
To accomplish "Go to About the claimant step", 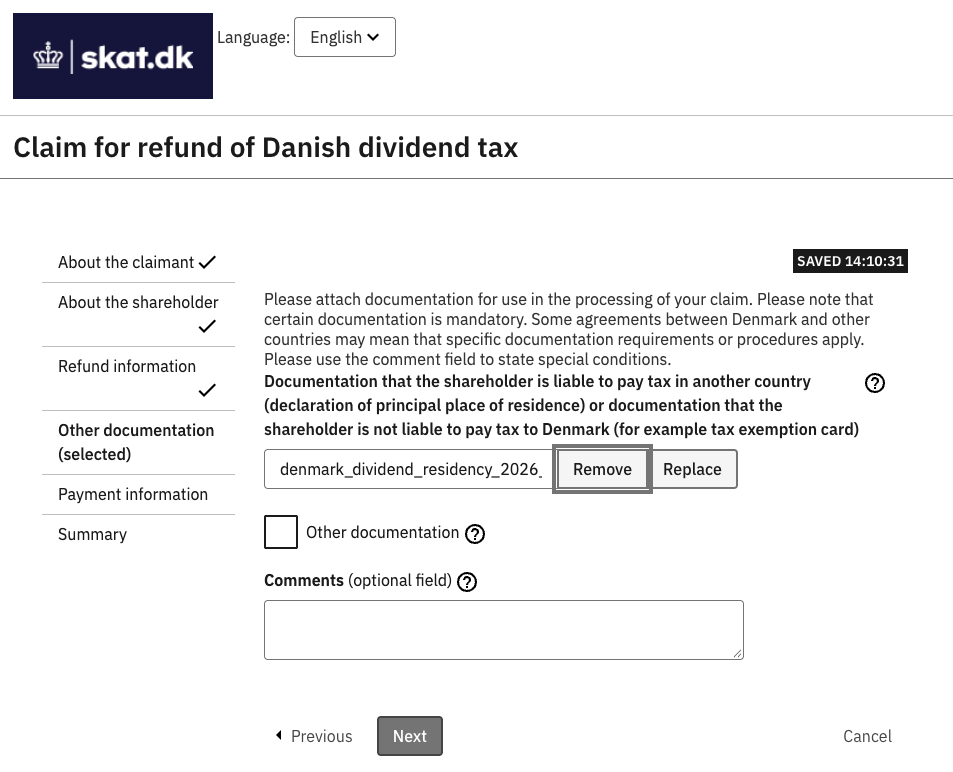I will (126, 263).
